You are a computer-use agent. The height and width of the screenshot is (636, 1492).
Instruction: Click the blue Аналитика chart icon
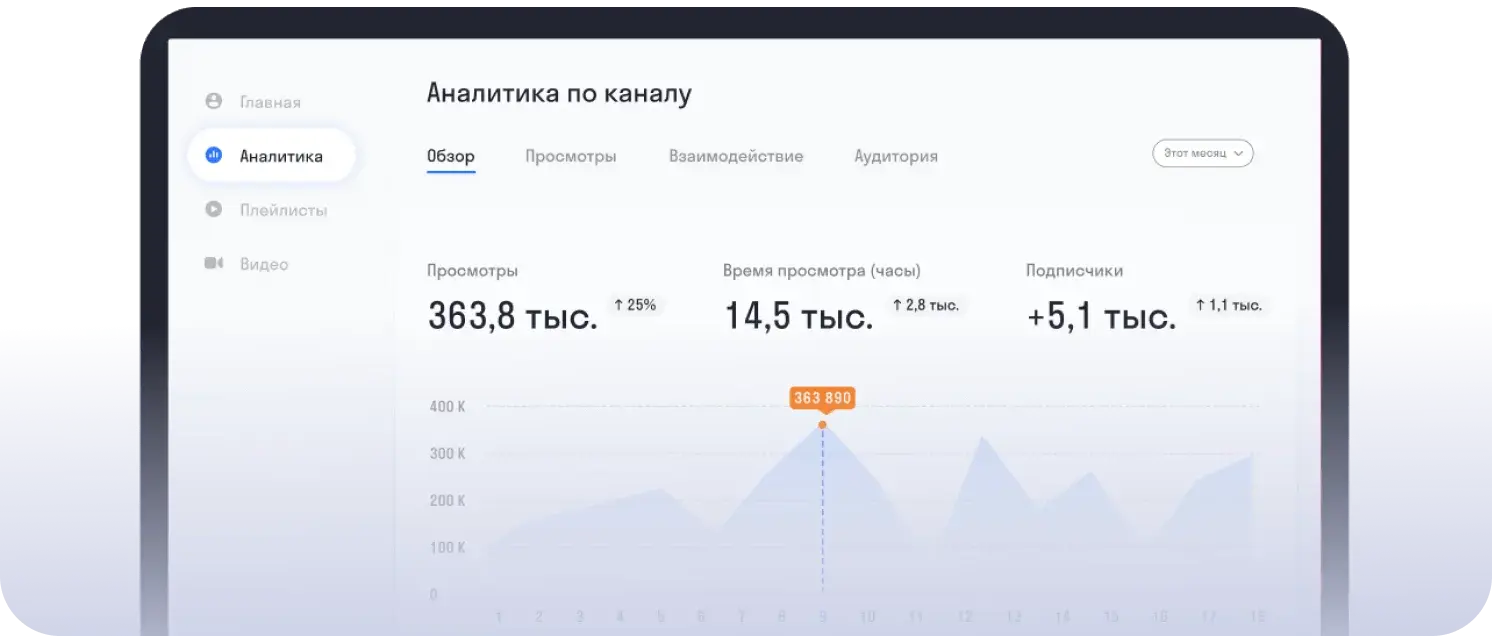[x=213, y=155]
